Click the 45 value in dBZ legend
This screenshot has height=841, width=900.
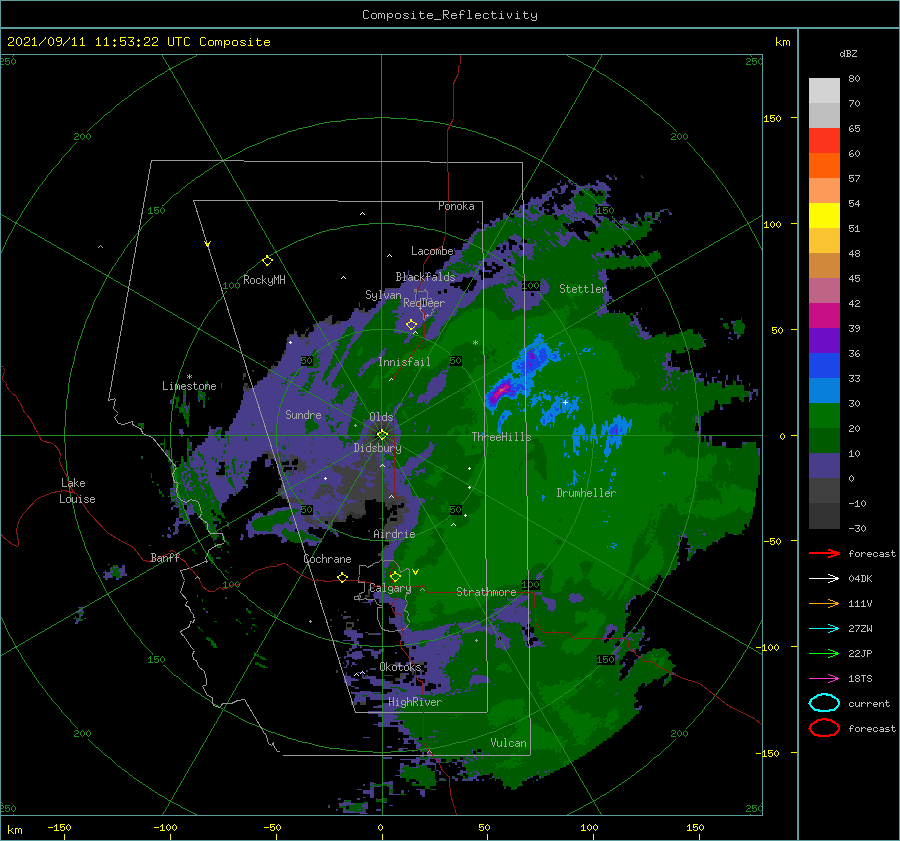tap(854, 278)
